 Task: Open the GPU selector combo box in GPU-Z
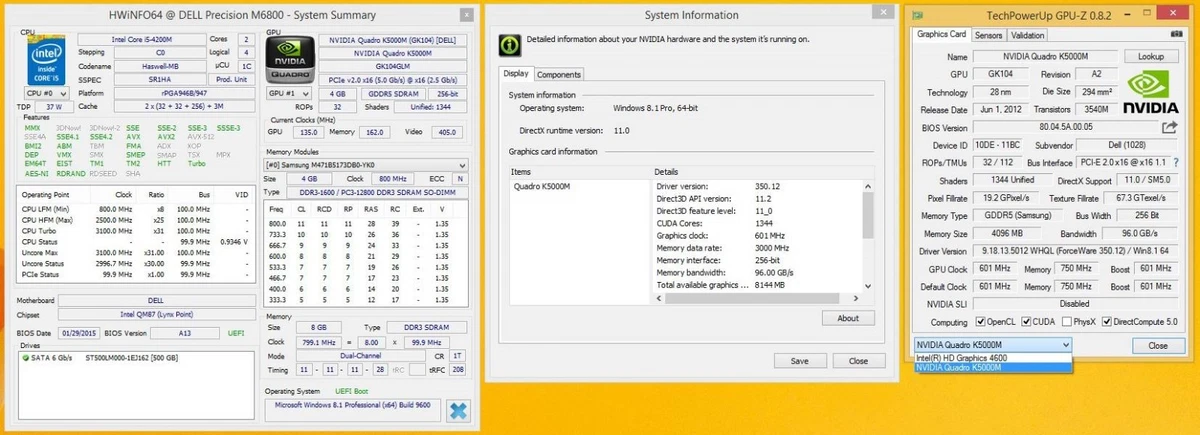point(993,345)
